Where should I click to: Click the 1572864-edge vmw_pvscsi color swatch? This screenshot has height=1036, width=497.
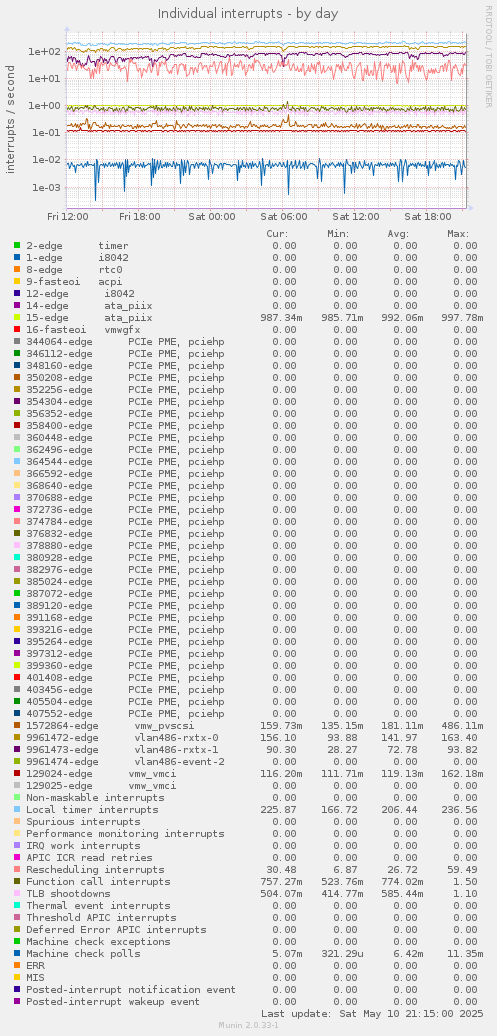[17, 725]
